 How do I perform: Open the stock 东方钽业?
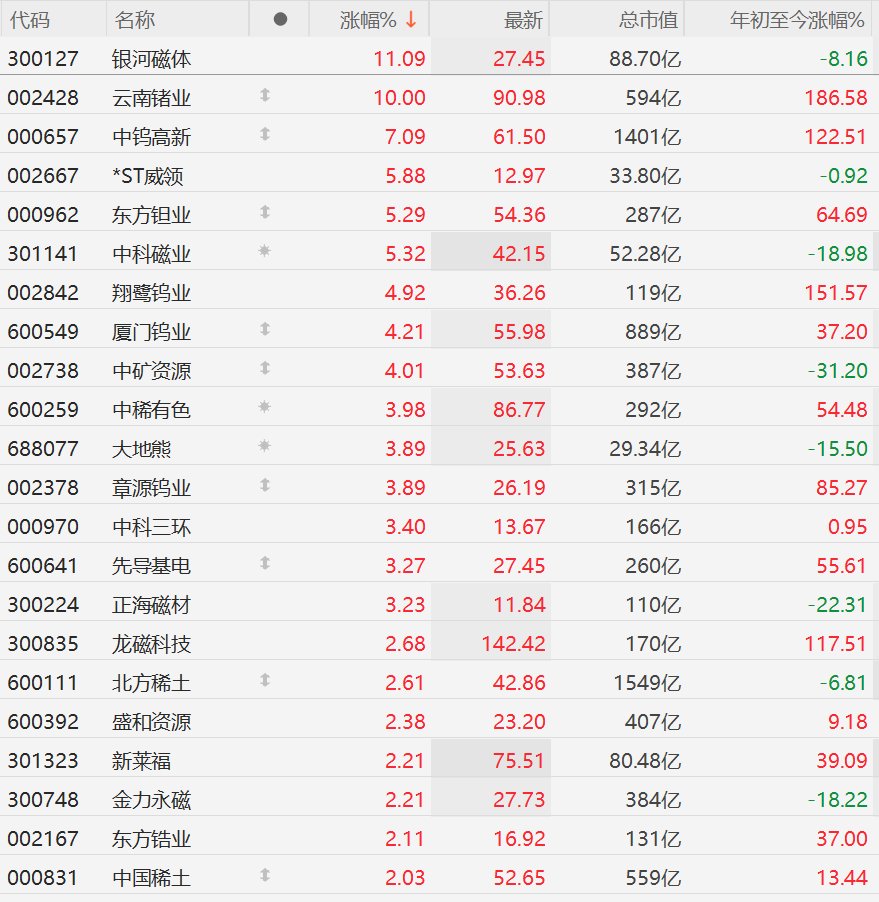tap(151, 215)
